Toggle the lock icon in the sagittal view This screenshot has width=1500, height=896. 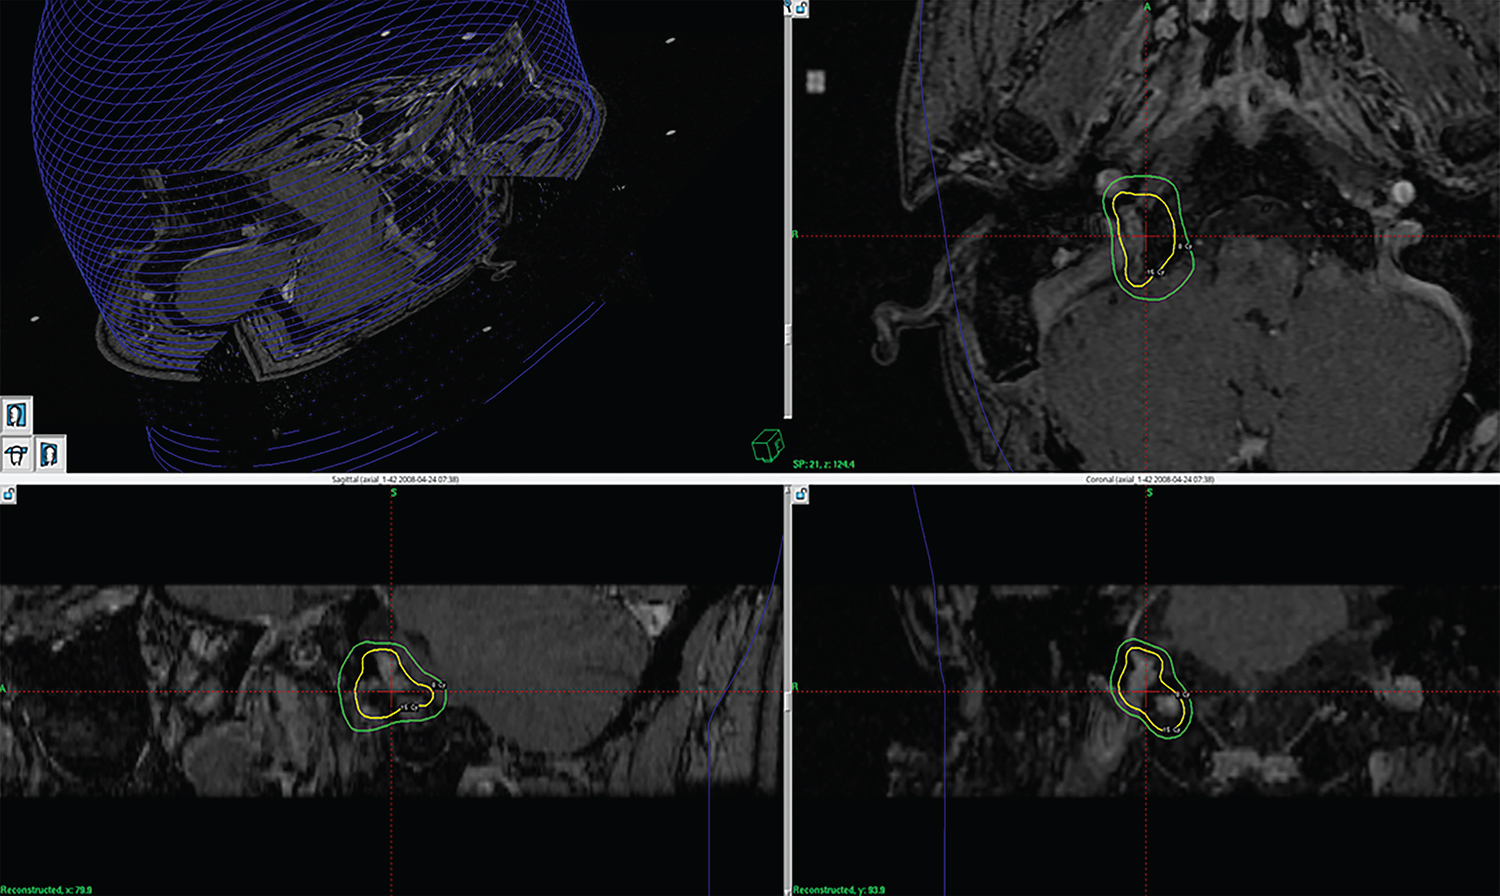point(8,494)
